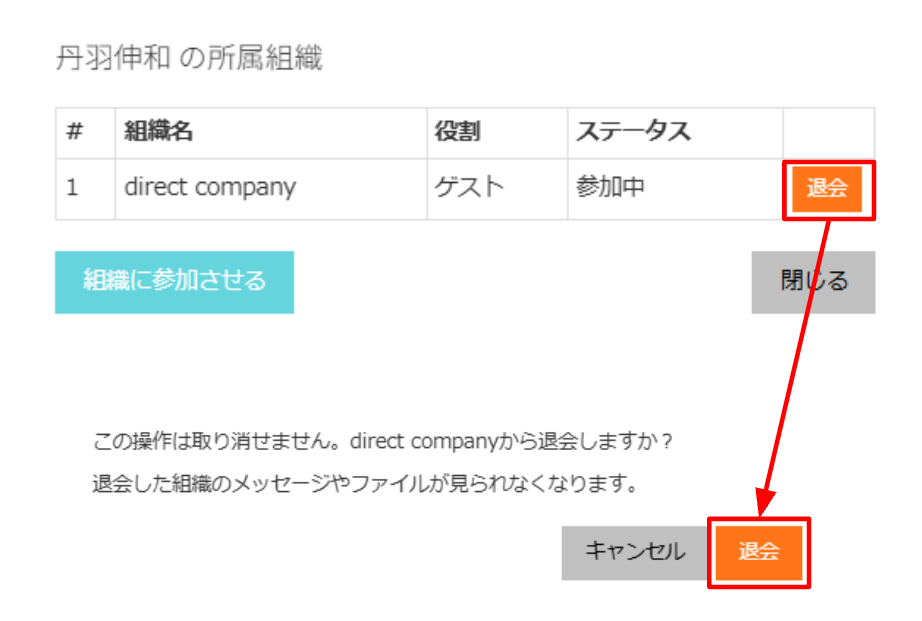The height and width of the screenshot is (621, 922).
Task: Confirm withdrawal with orange 退会 next to キャンセル
Action: (x=759, y=553)
